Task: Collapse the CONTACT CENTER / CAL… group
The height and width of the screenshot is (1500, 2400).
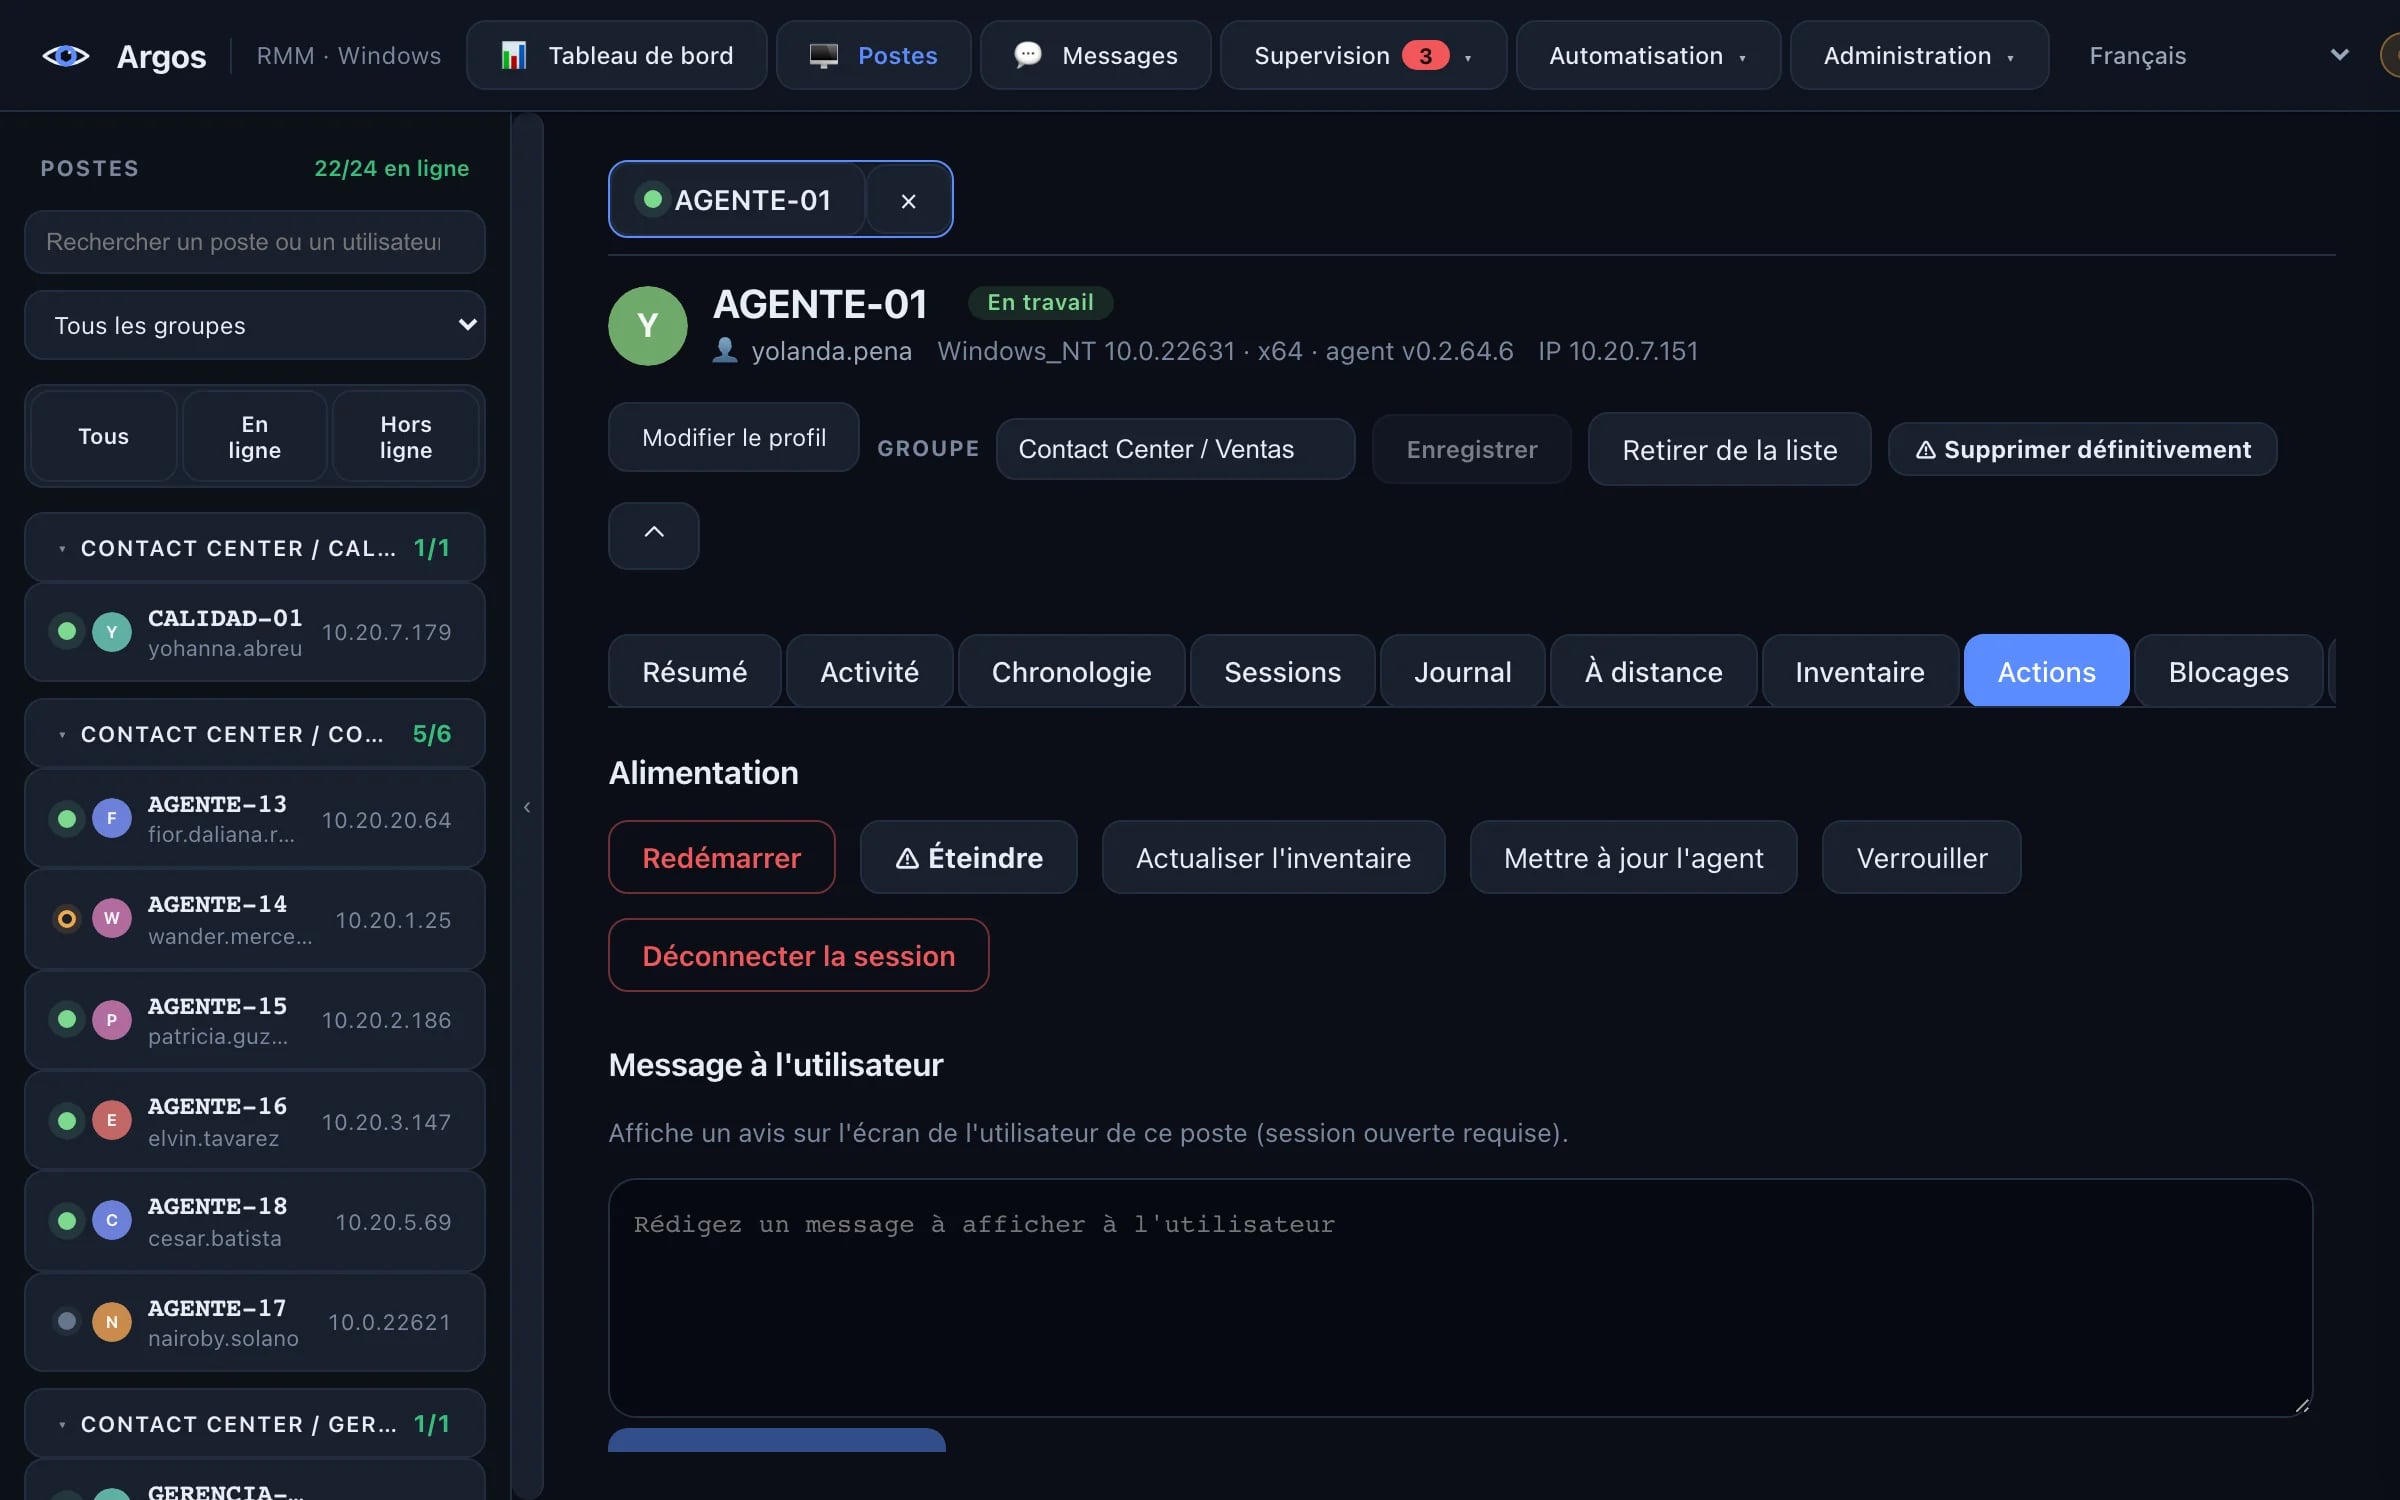Action: point(254,548)
